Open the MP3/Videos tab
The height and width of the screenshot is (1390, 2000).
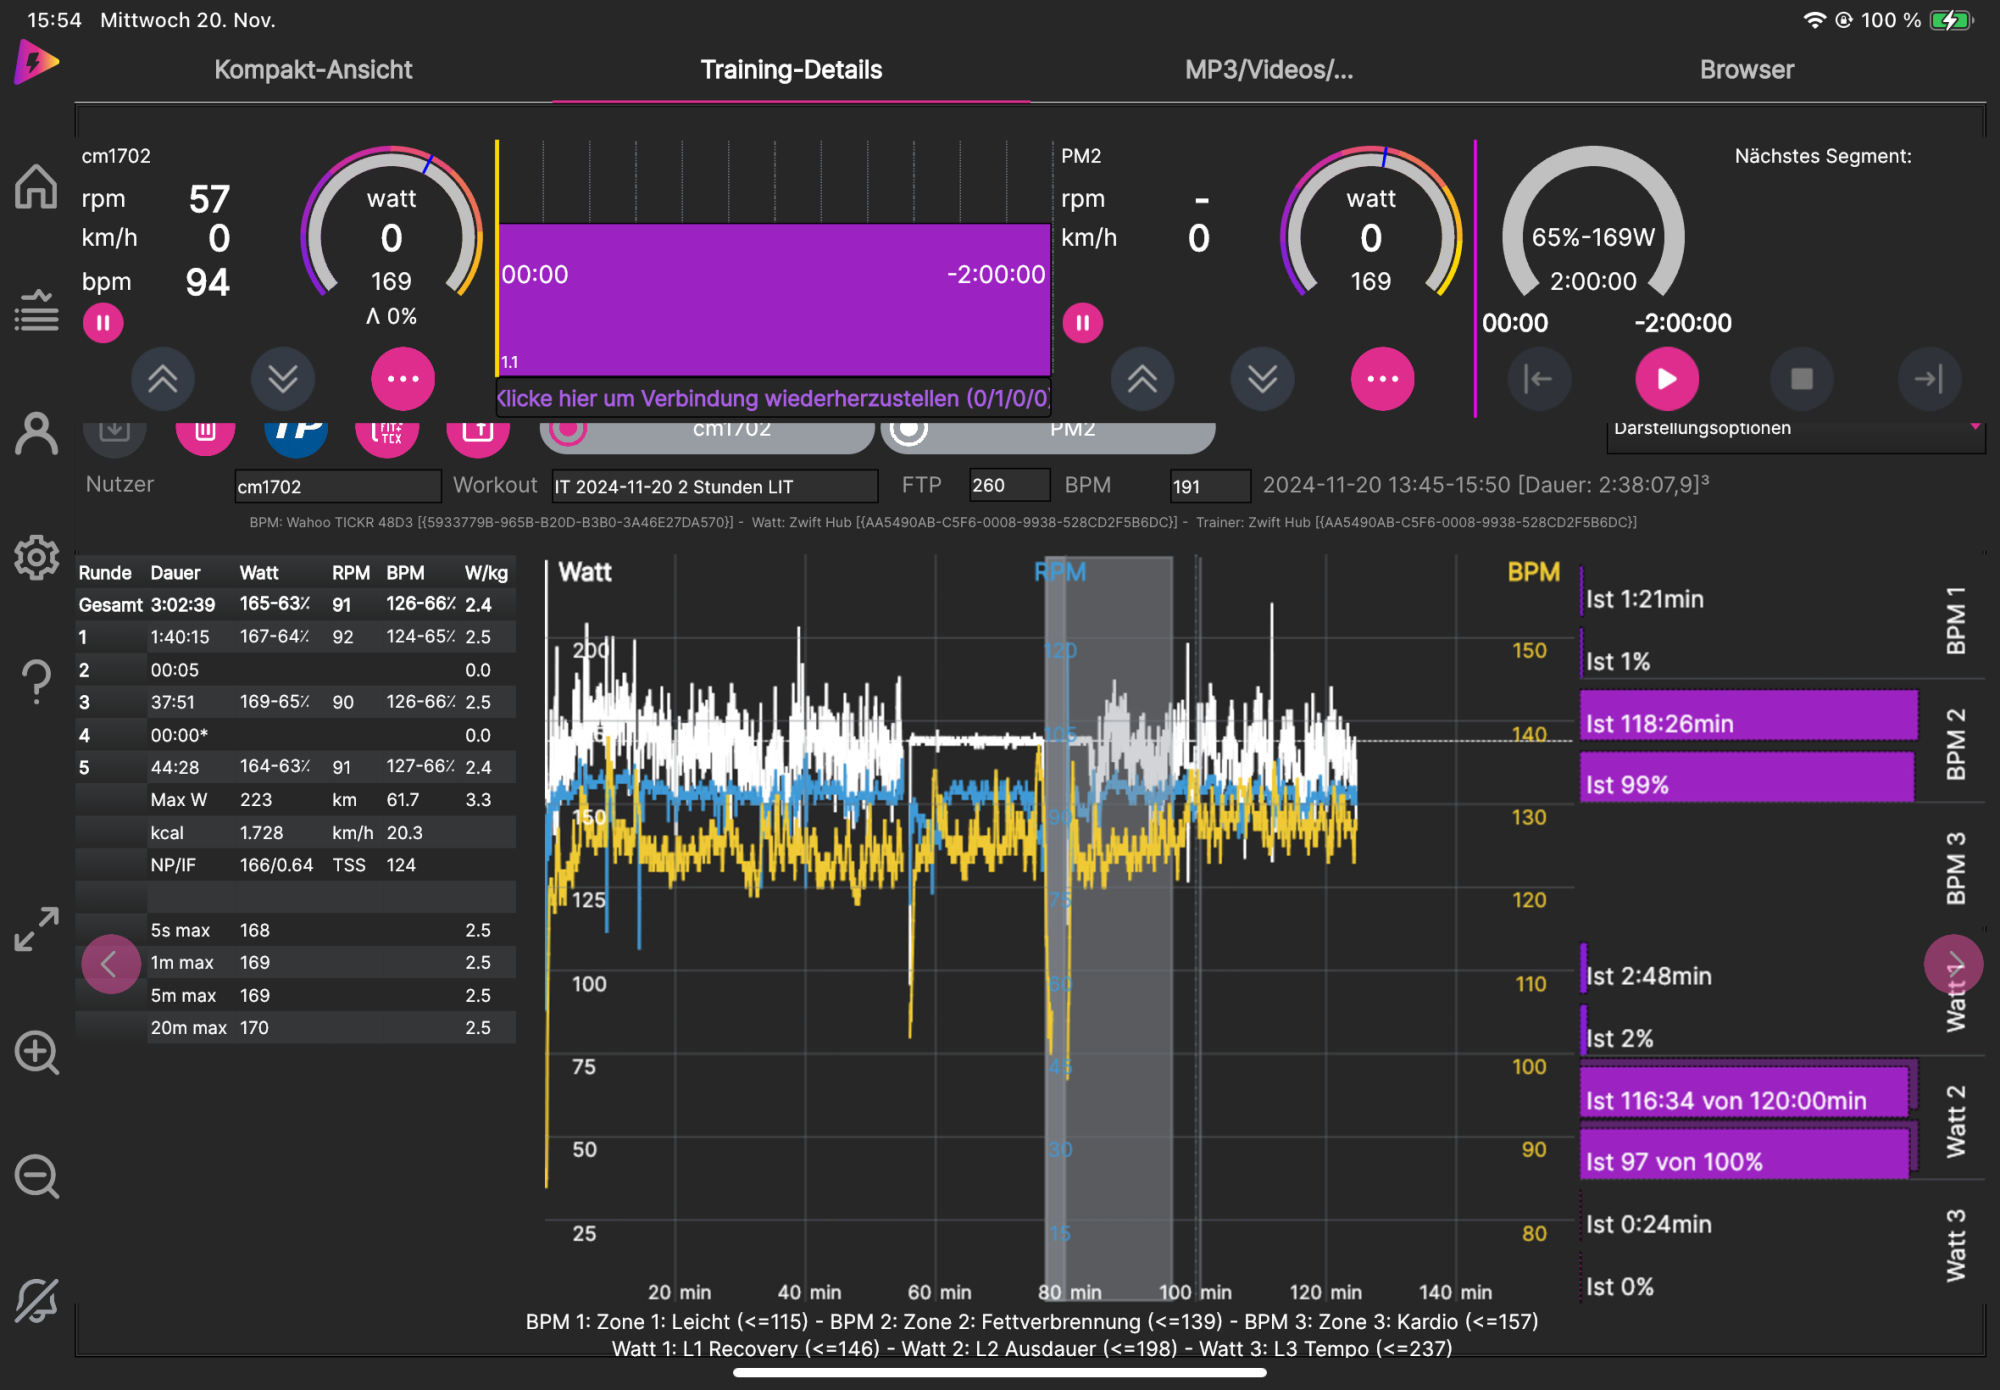1269,70
